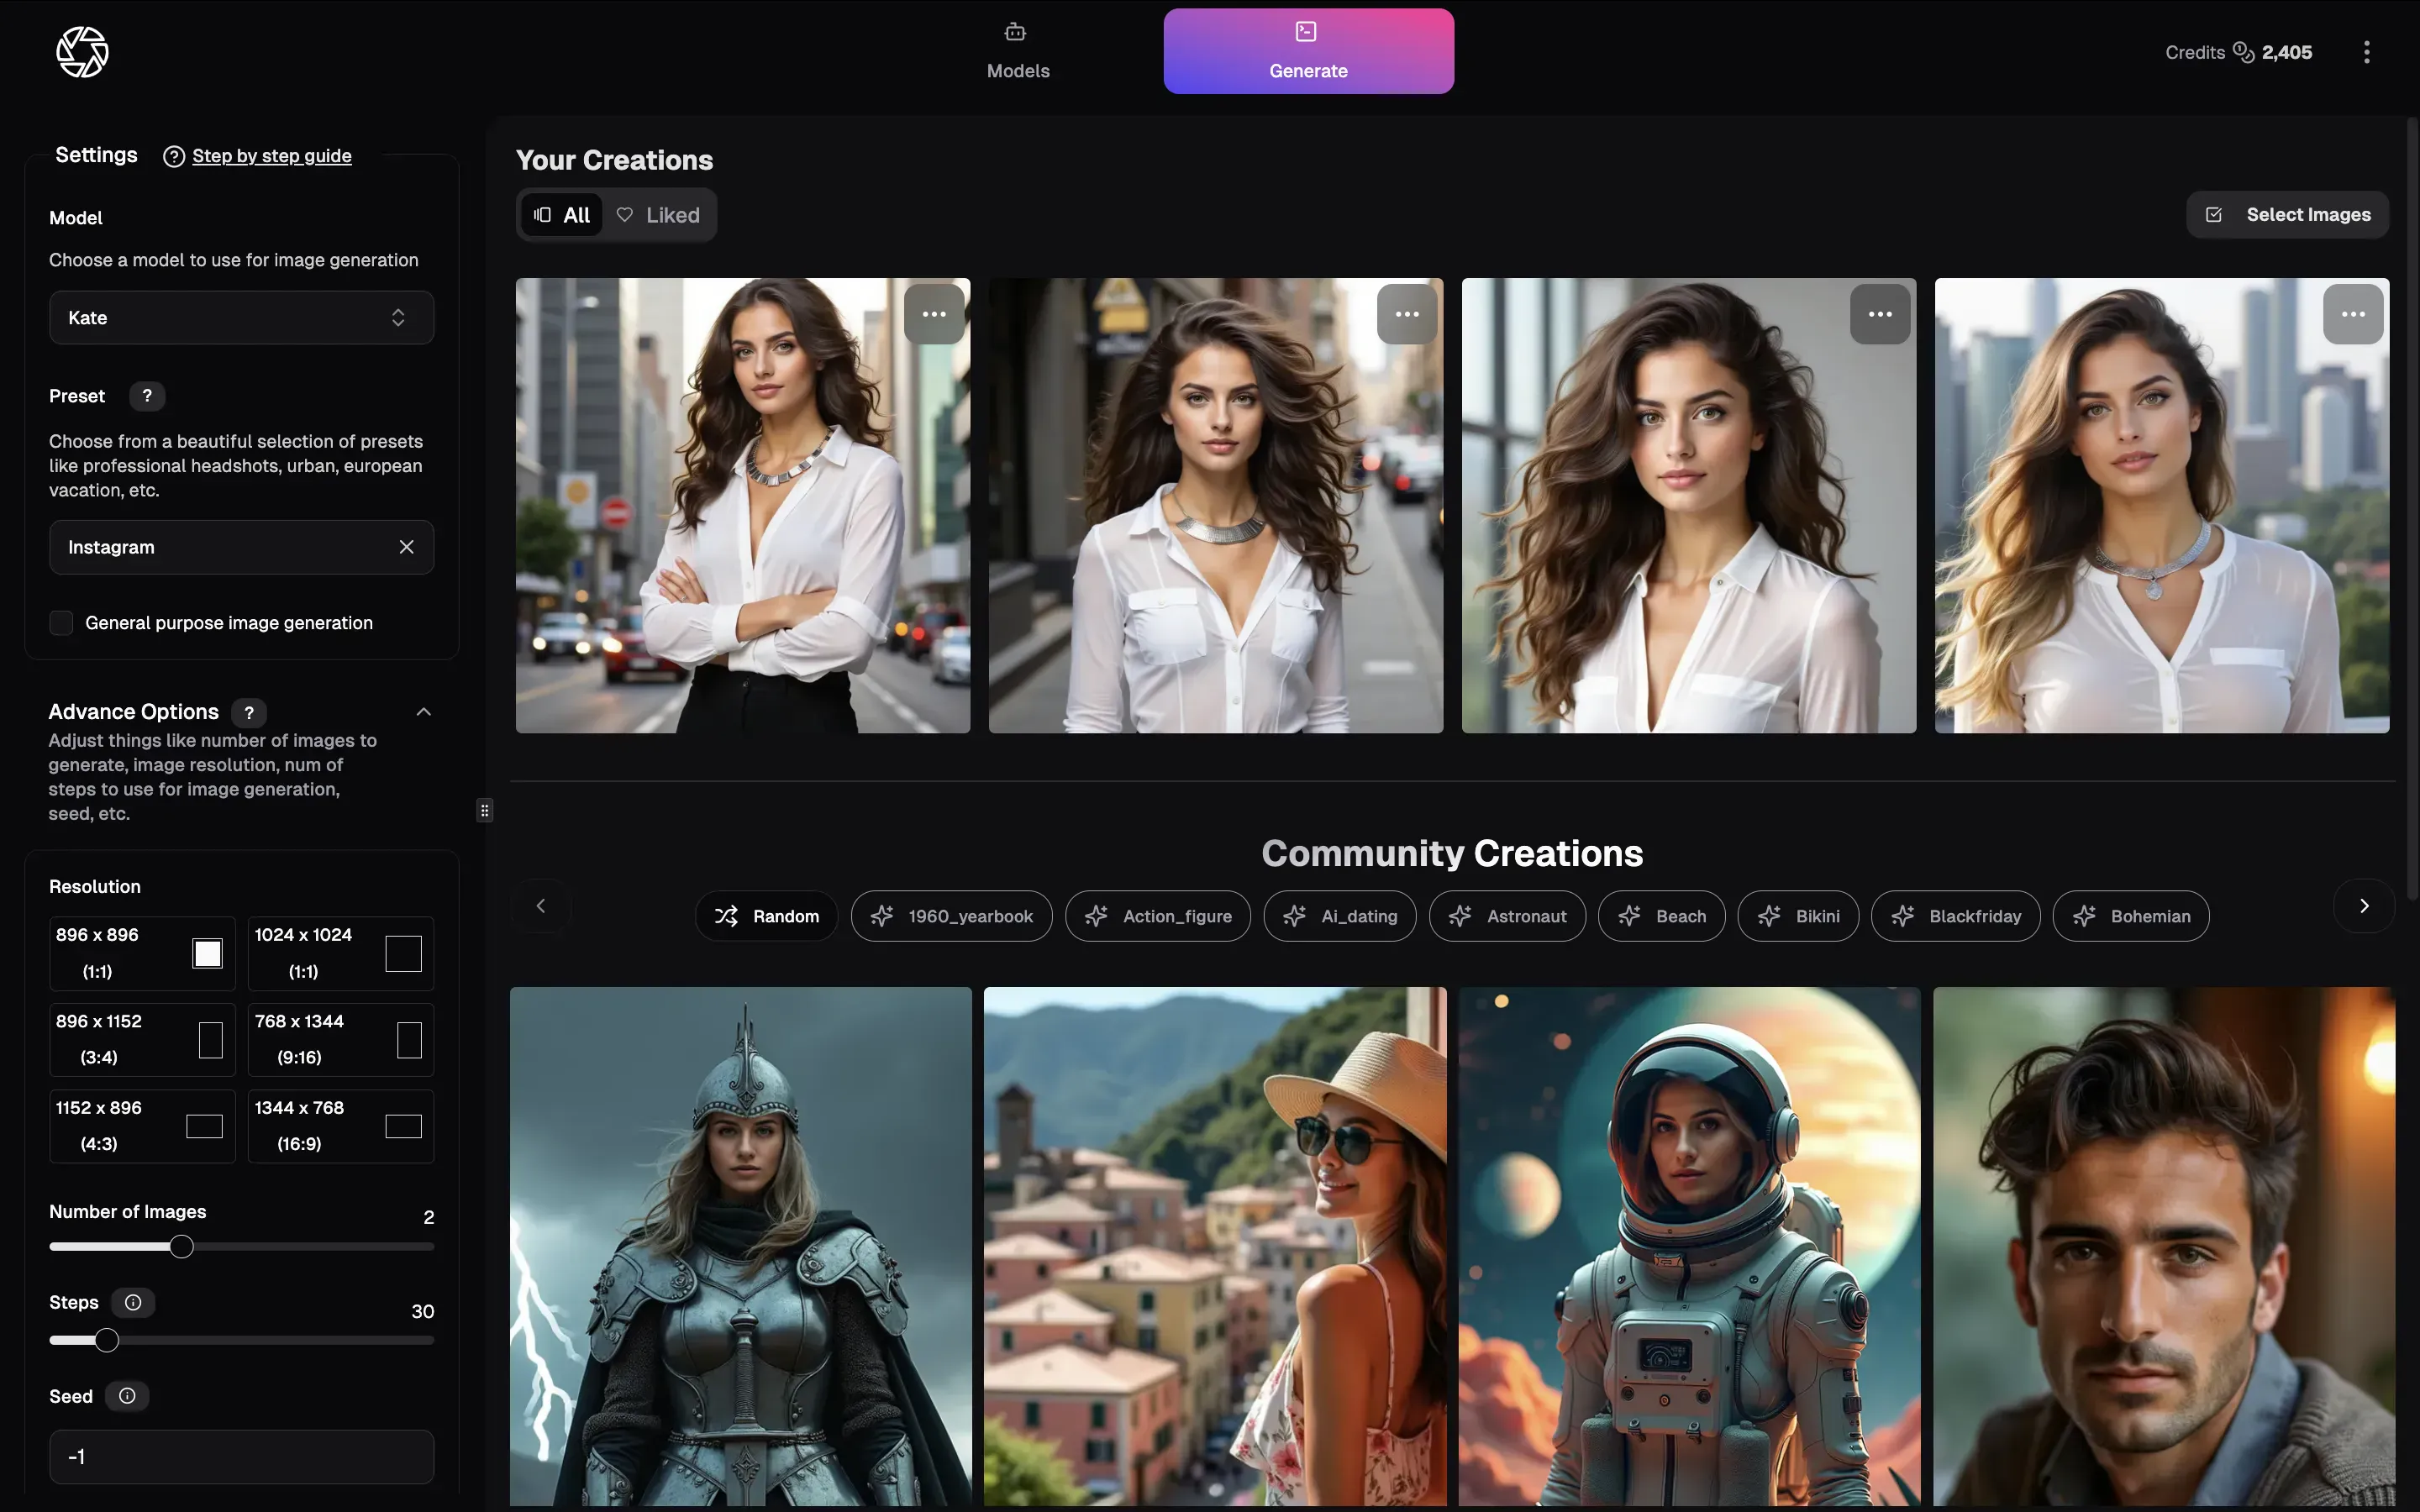Enable General purpose image generation checkbox
Screen dimensions: 2420x1512
point(62,623)
